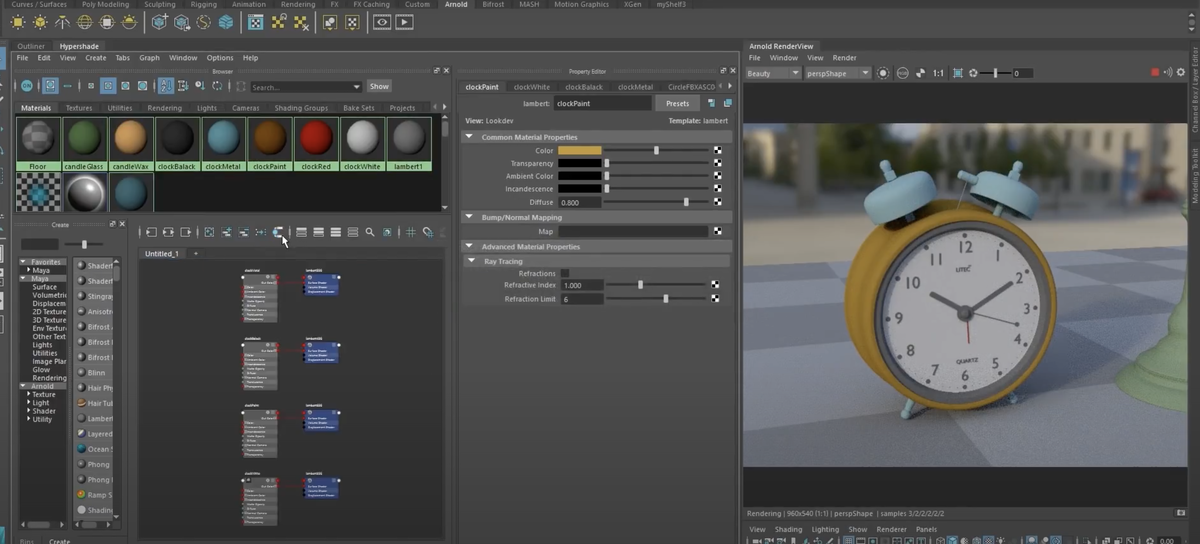Toggle the ON button in Browser toolbar
The image size is (1200, 544).
point(27,87)
